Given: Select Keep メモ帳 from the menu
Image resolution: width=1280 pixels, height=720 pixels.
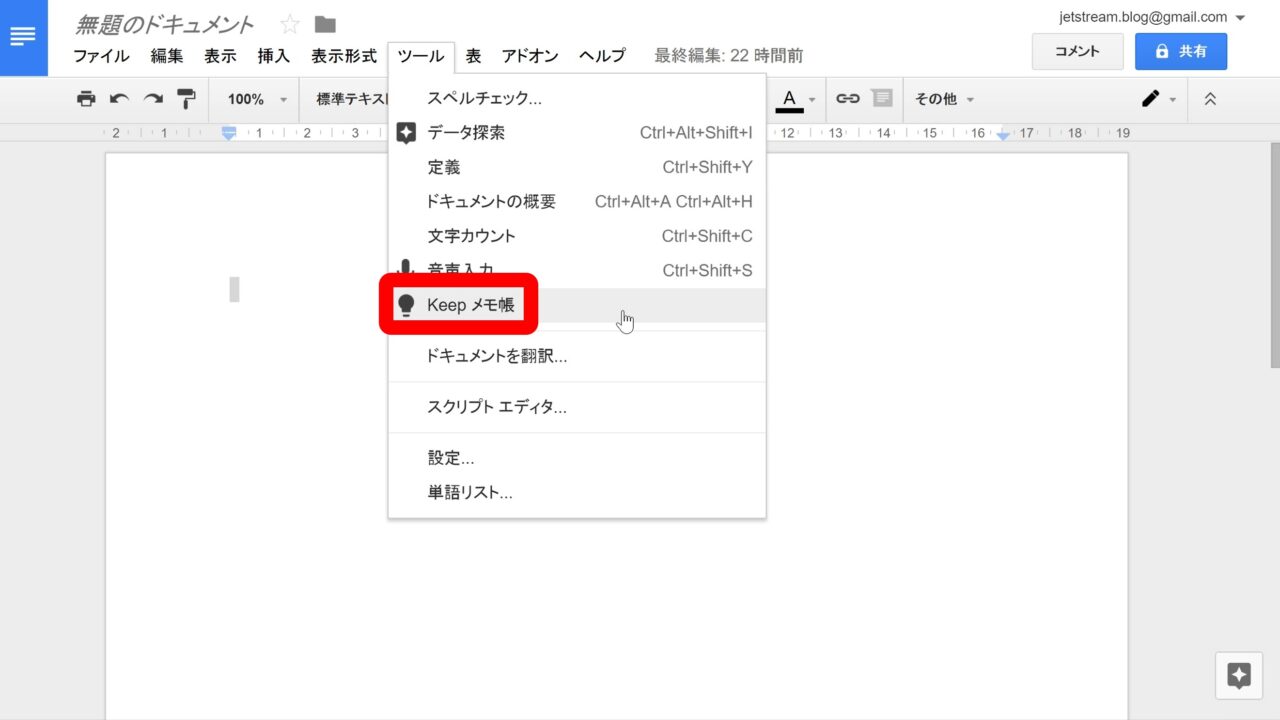Looking at the screenshot, I should point(470,305).
